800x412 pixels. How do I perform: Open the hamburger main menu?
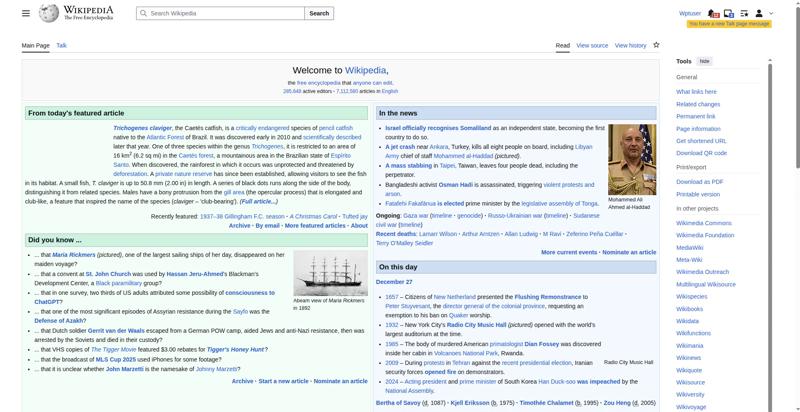pos(27,13)
